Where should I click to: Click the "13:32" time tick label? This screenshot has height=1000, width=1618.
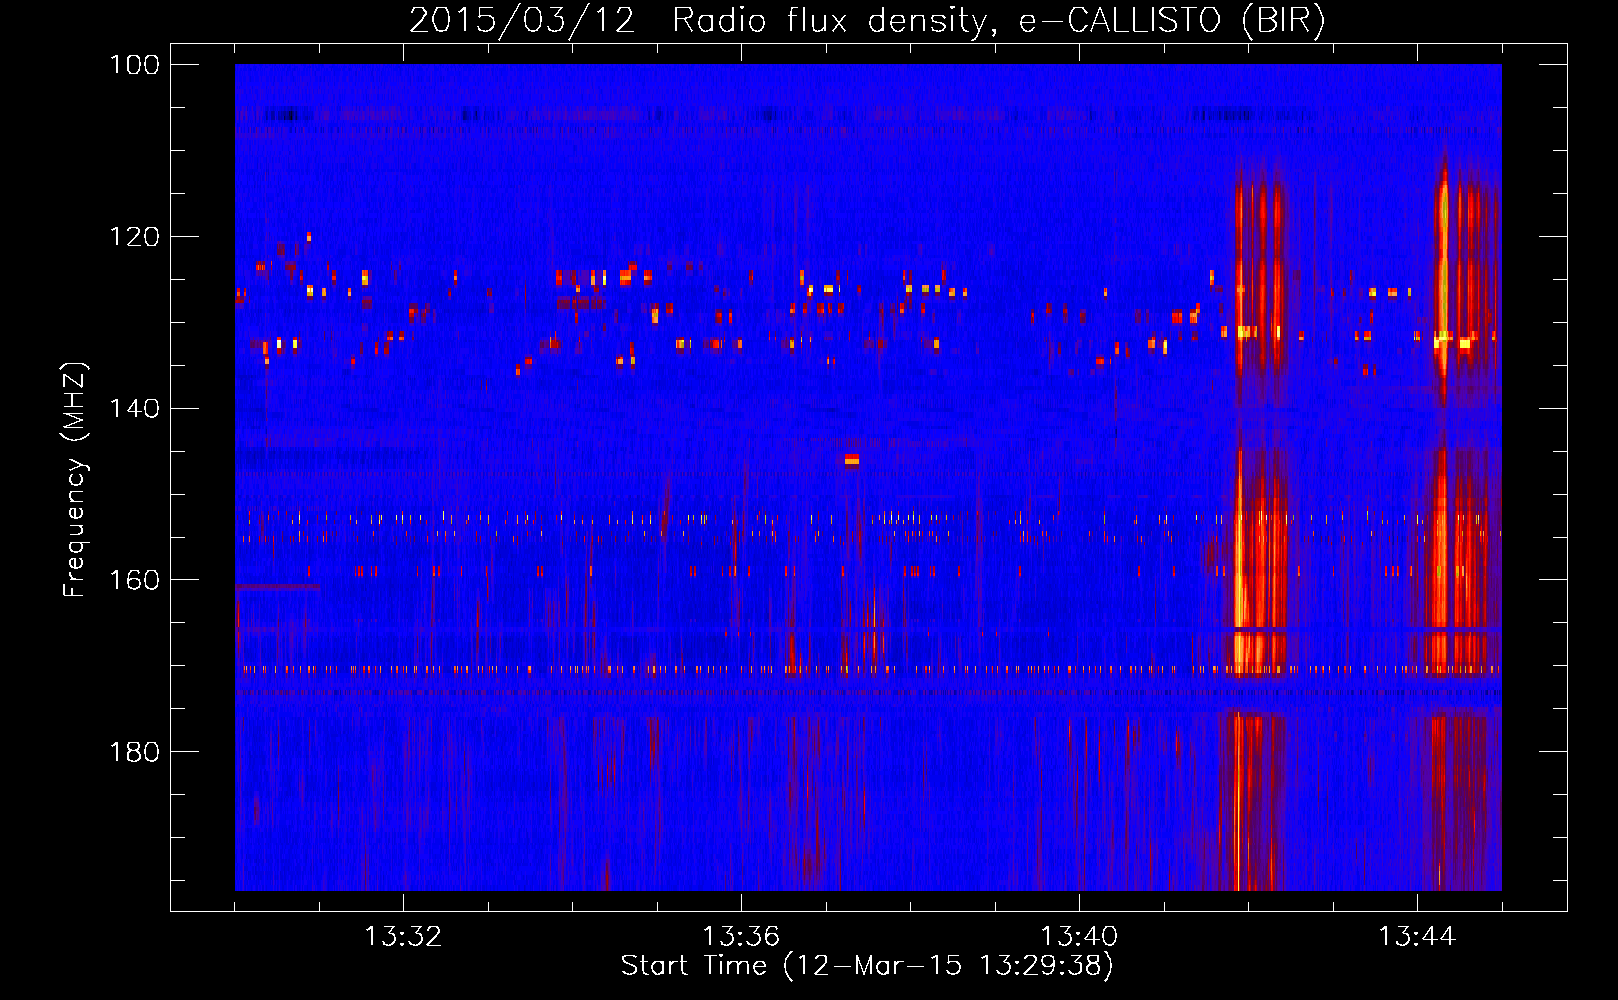403,937
